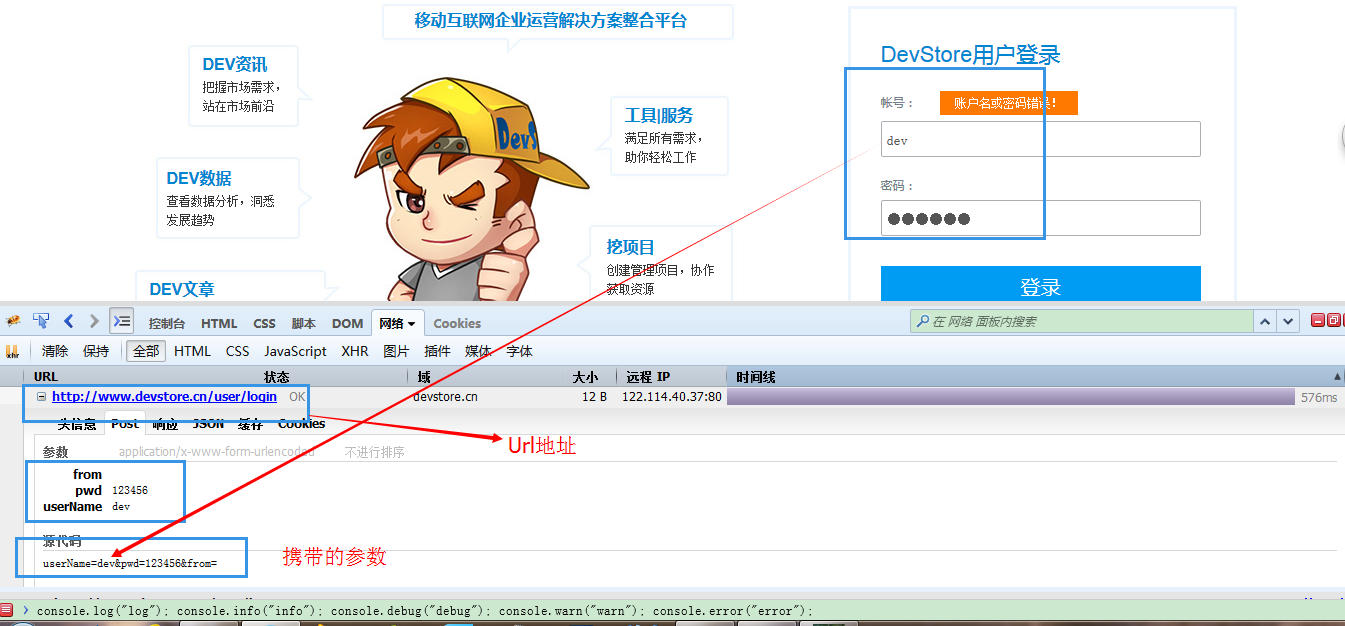1345x626 pixels.
Task: Click the red icon at console command line
Action: (x=6, y=610)
